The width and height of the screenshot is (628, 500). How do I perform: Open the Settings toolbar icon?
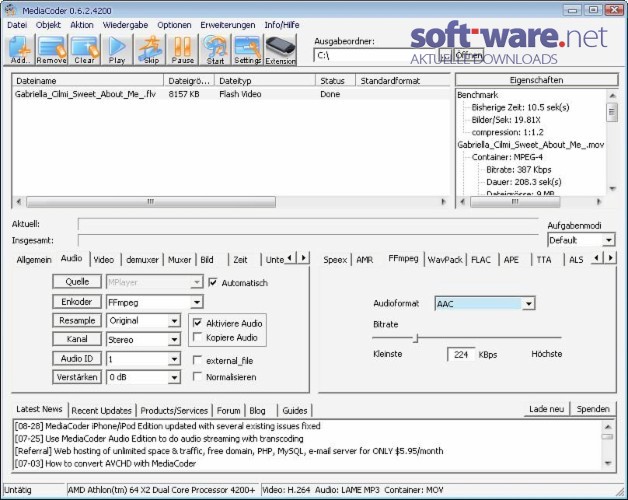(x=248, y=50)
